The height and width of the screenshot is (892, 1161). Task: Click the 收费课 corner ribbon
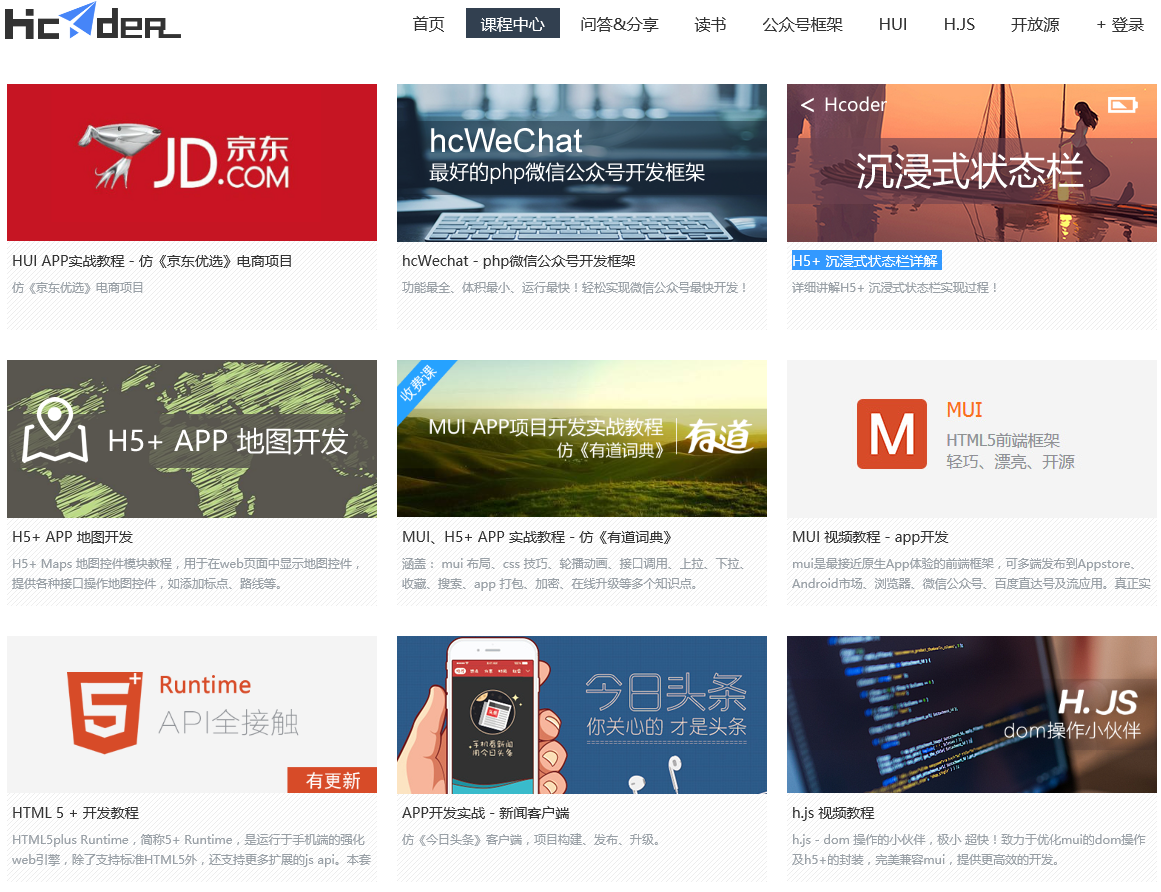click(419, 382)
